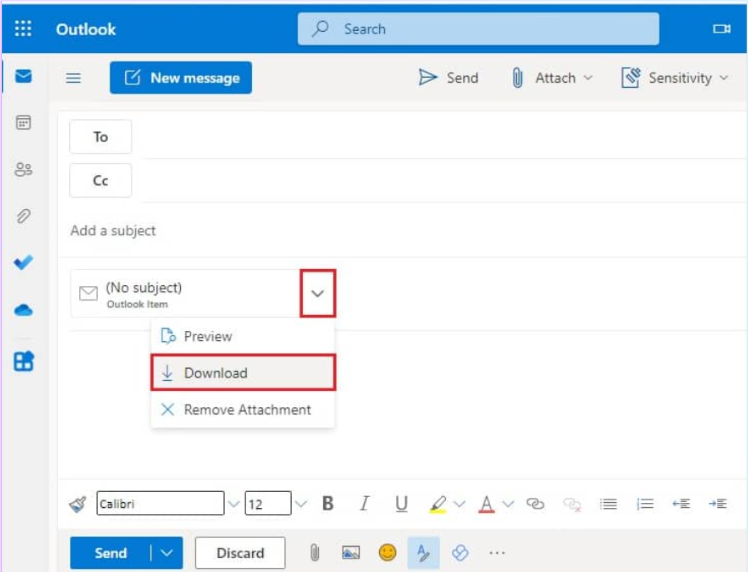Toggle the hamburger navigation pane icon
750x572 pixels.
tap(73, 77)
